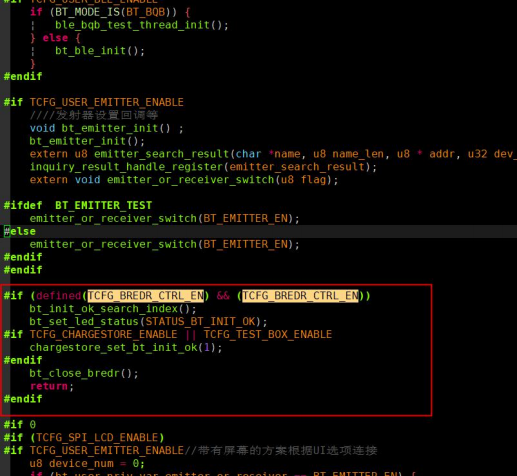Click the 'TCFG_CHARGESTORE_ENABLE' macro
The width and height of the screenshot is (517, 476).
tap(103, 334)
